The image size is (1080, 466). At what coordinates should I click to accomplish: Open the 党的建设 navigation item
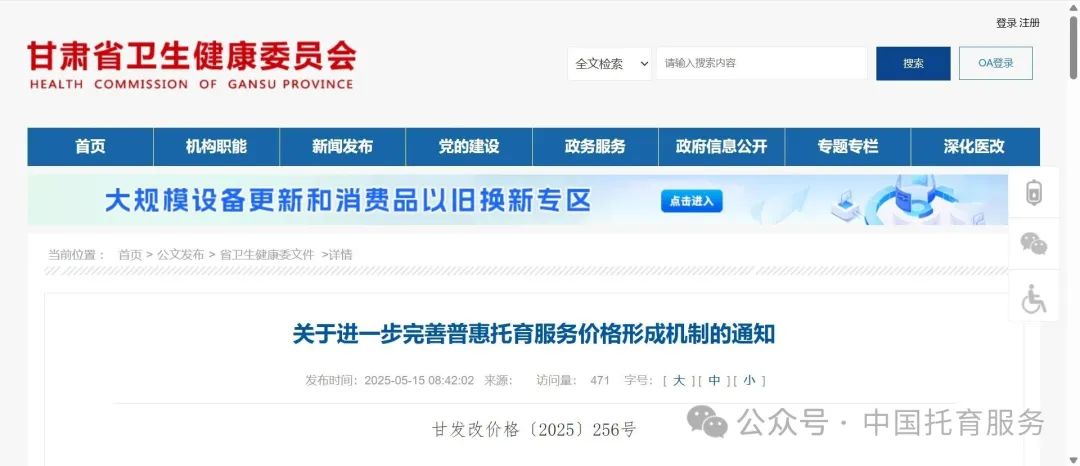(x=468, y=147)
